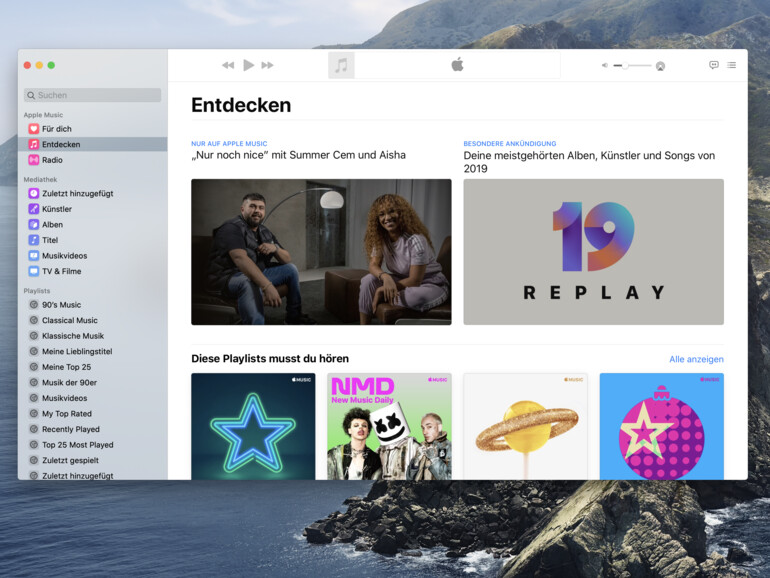Viewport: 770px width, 578px height.
Task: Select the My Top Rated playlist
Action: pyautogui.click(x=93, y=413)
